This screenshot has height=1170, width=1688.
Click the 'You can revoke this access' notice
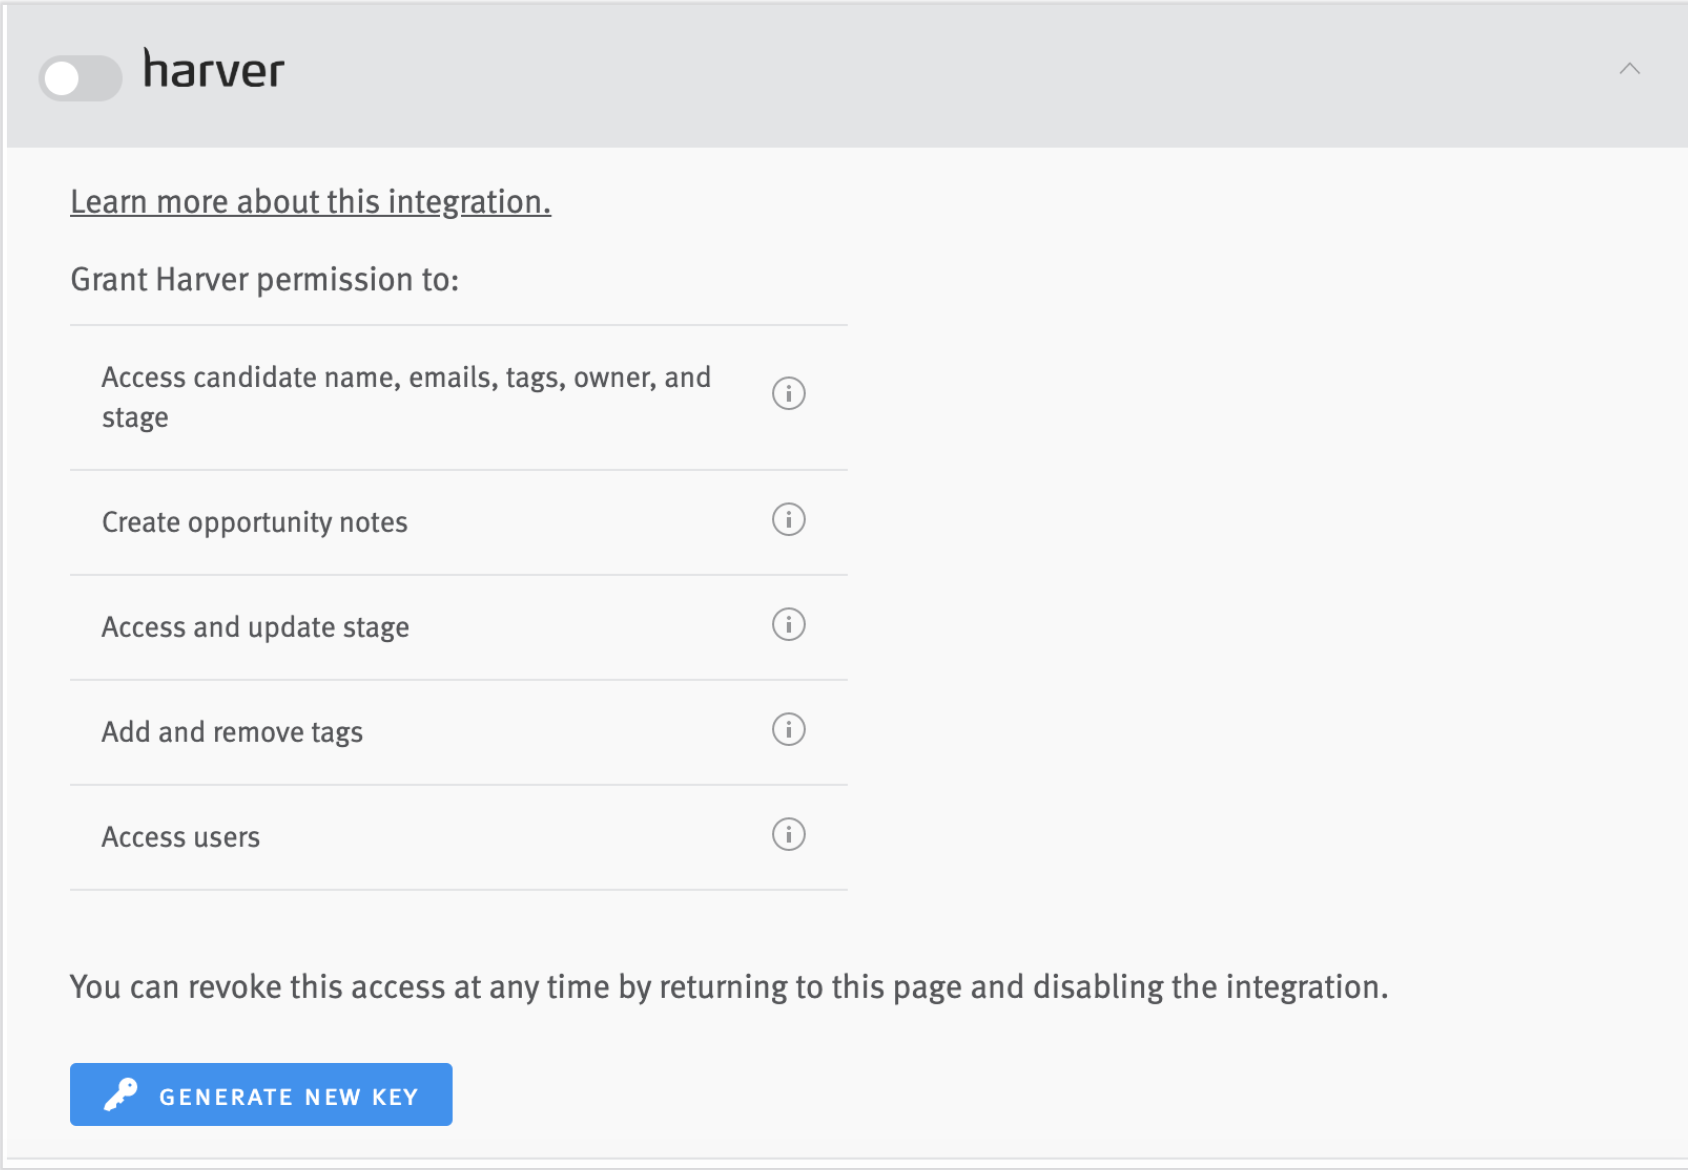(729, 987)
